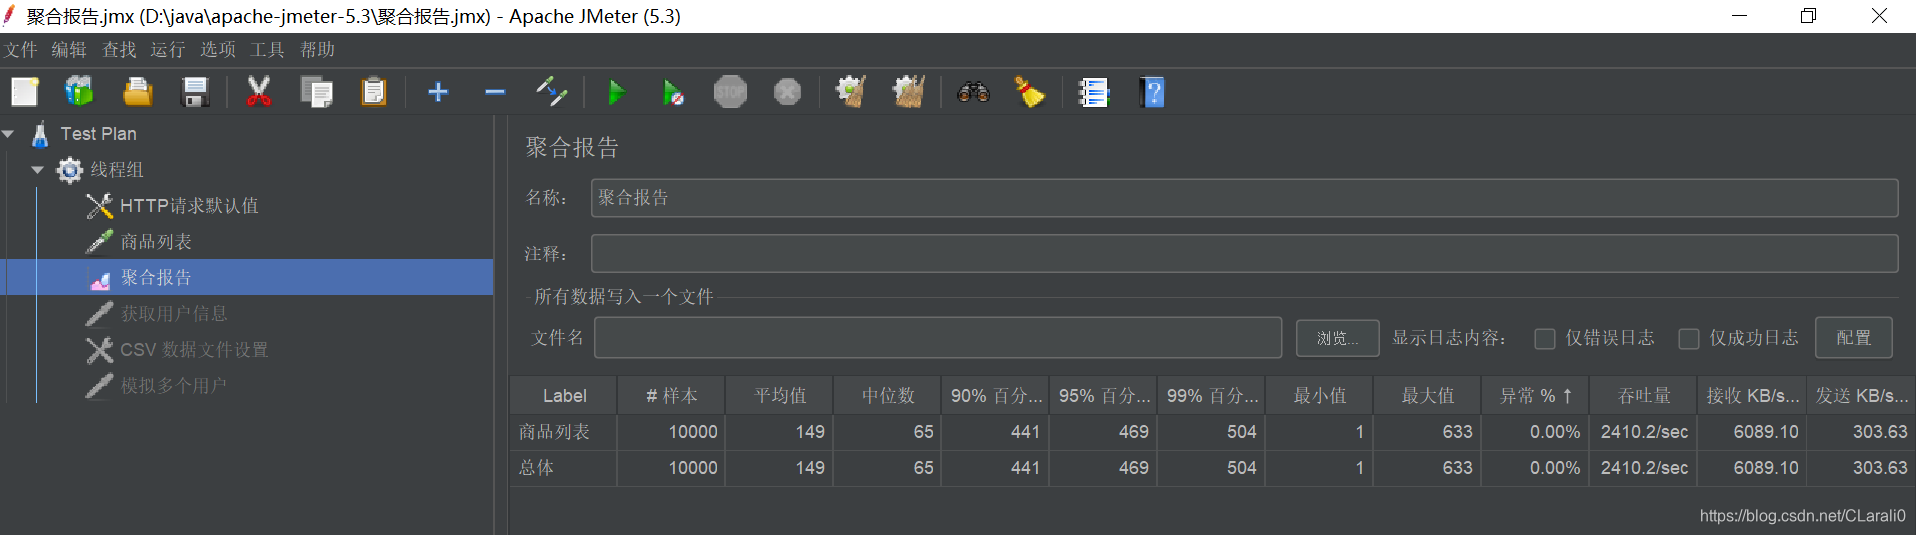Click the Open file folder icon
This screenshot has width=1916, height=535.
(x=137, y=92)
